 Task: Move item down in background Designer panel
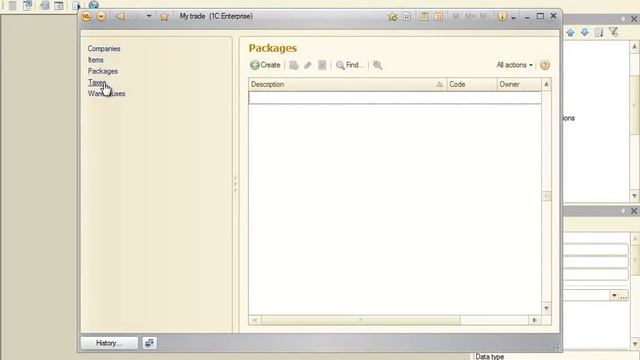(585, 32)
